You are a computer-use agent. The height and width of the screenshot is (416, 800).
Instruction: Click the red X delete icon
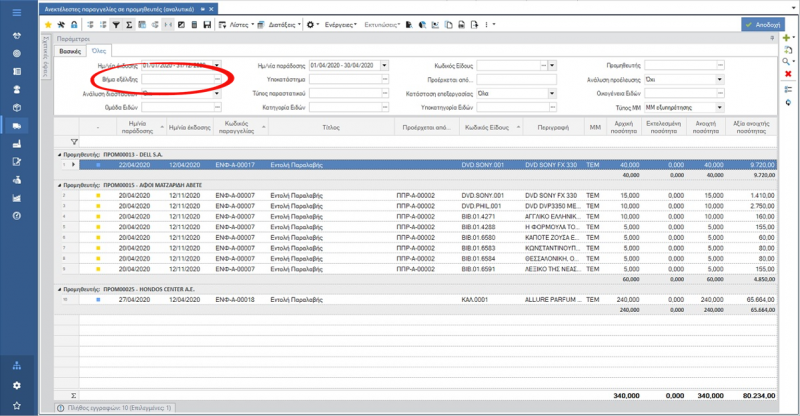click(x=788, y=74)
